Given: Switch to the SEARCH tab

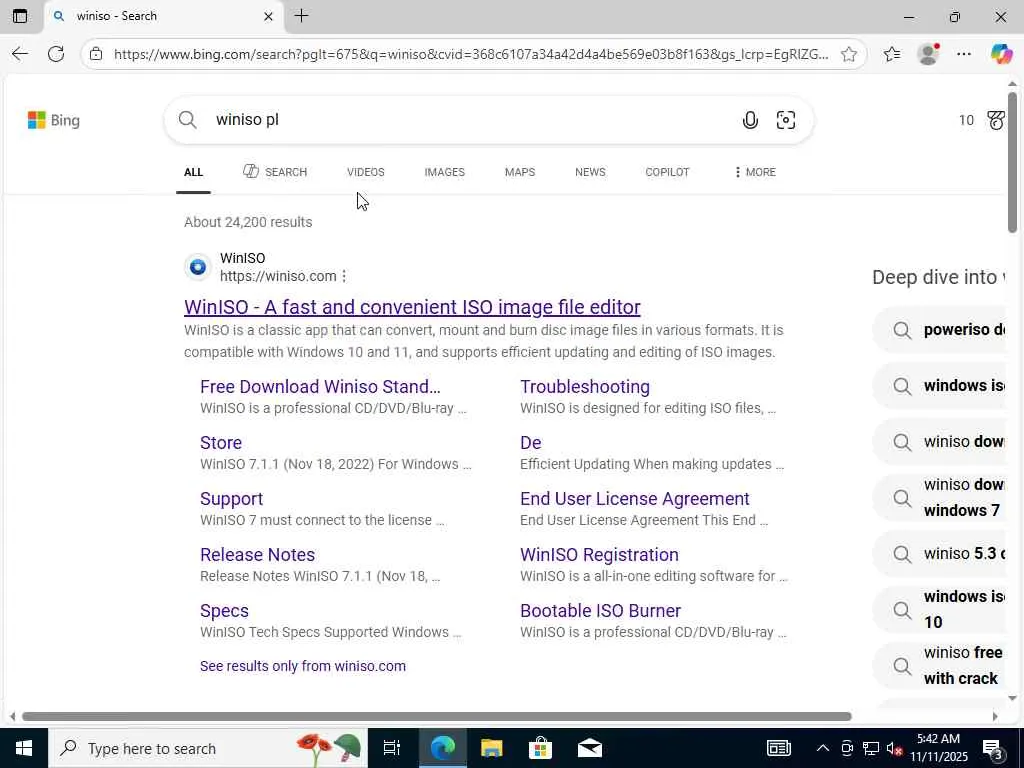Looking at the screenshot, I should pyautogui.click(x=275, y=172).
